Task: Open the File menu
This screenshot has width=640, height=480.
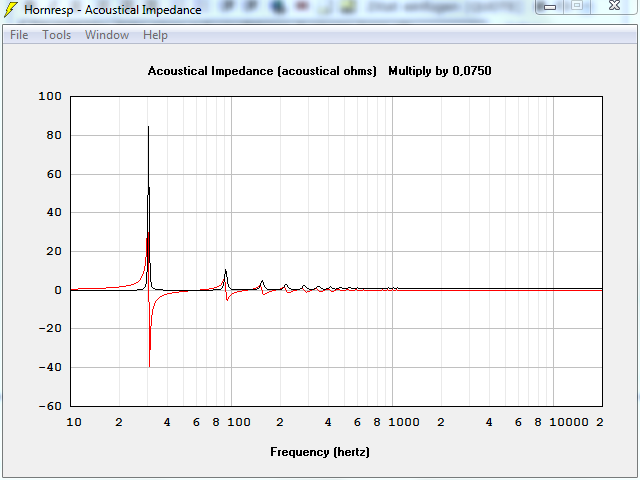Action: tap(19, 35)
